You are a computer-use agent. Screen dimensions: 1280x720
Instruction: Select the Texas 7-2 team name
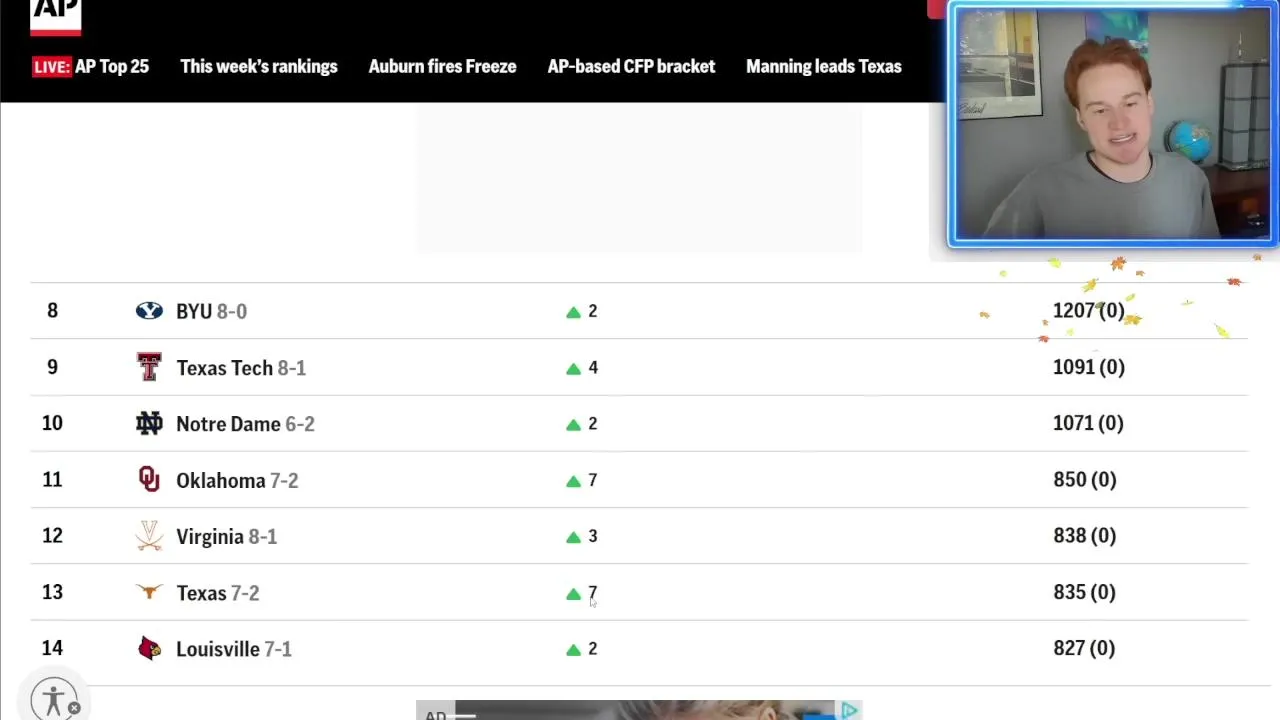coord(217,593)
